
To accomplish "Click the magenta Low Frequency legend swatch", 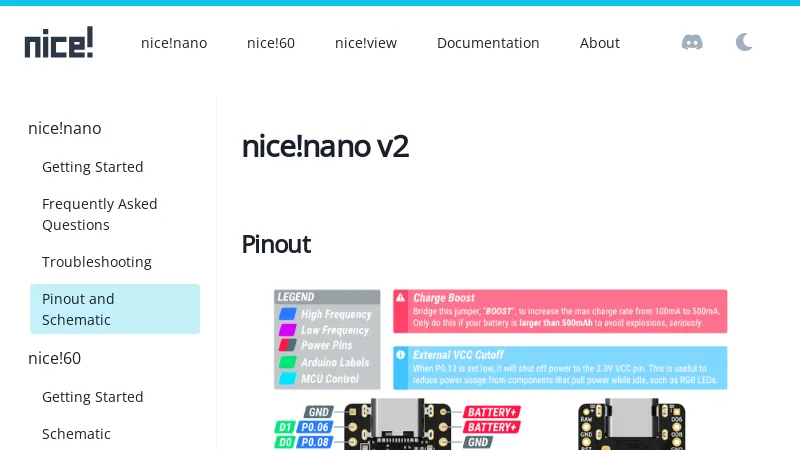I will tap(287, 330).
